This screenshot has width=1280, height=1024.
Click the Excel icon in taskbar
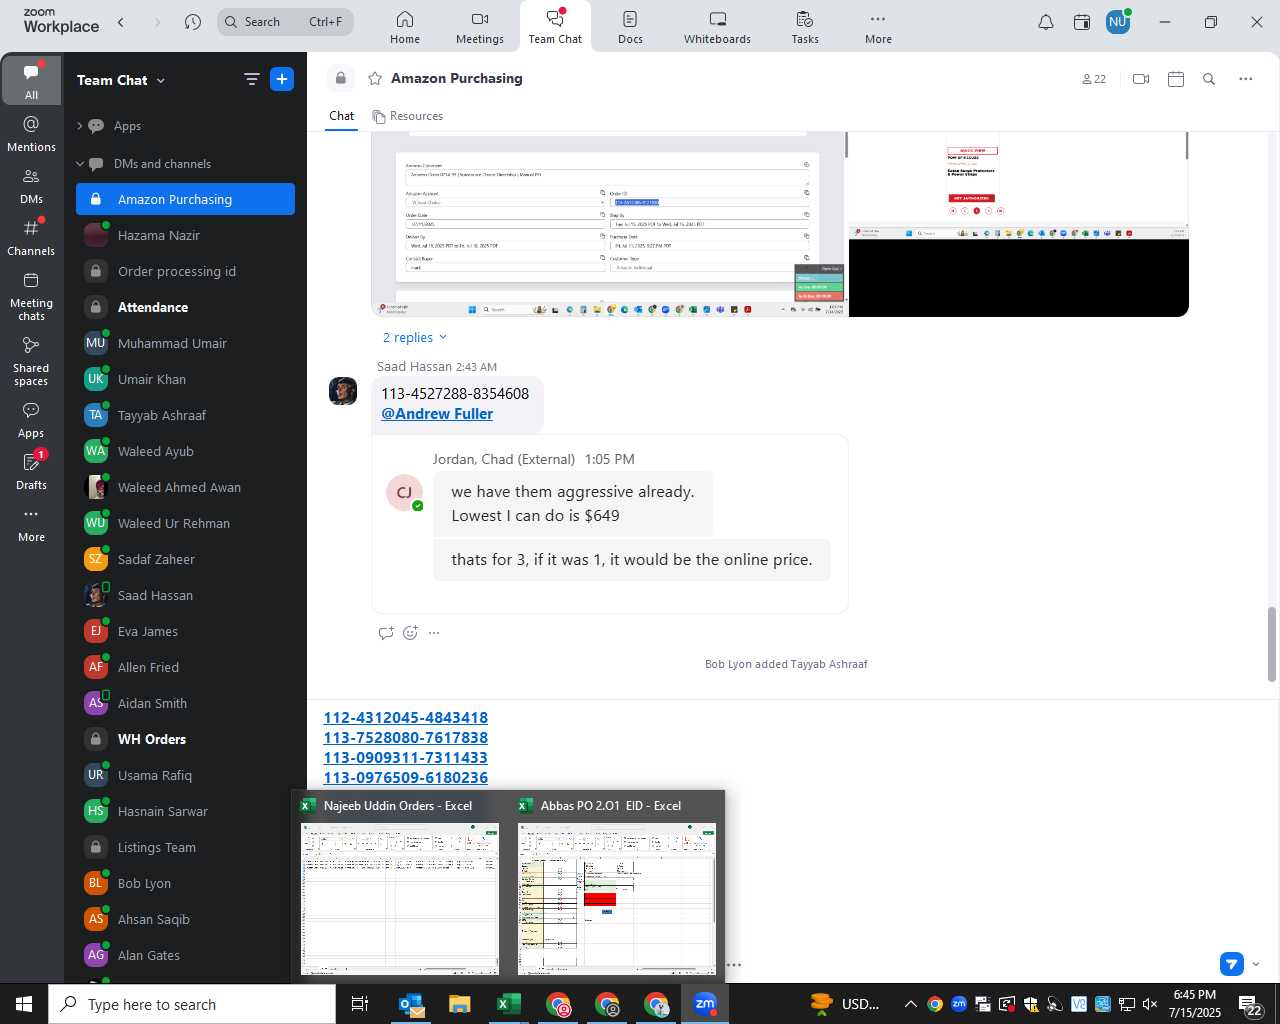pos(508,1004)
